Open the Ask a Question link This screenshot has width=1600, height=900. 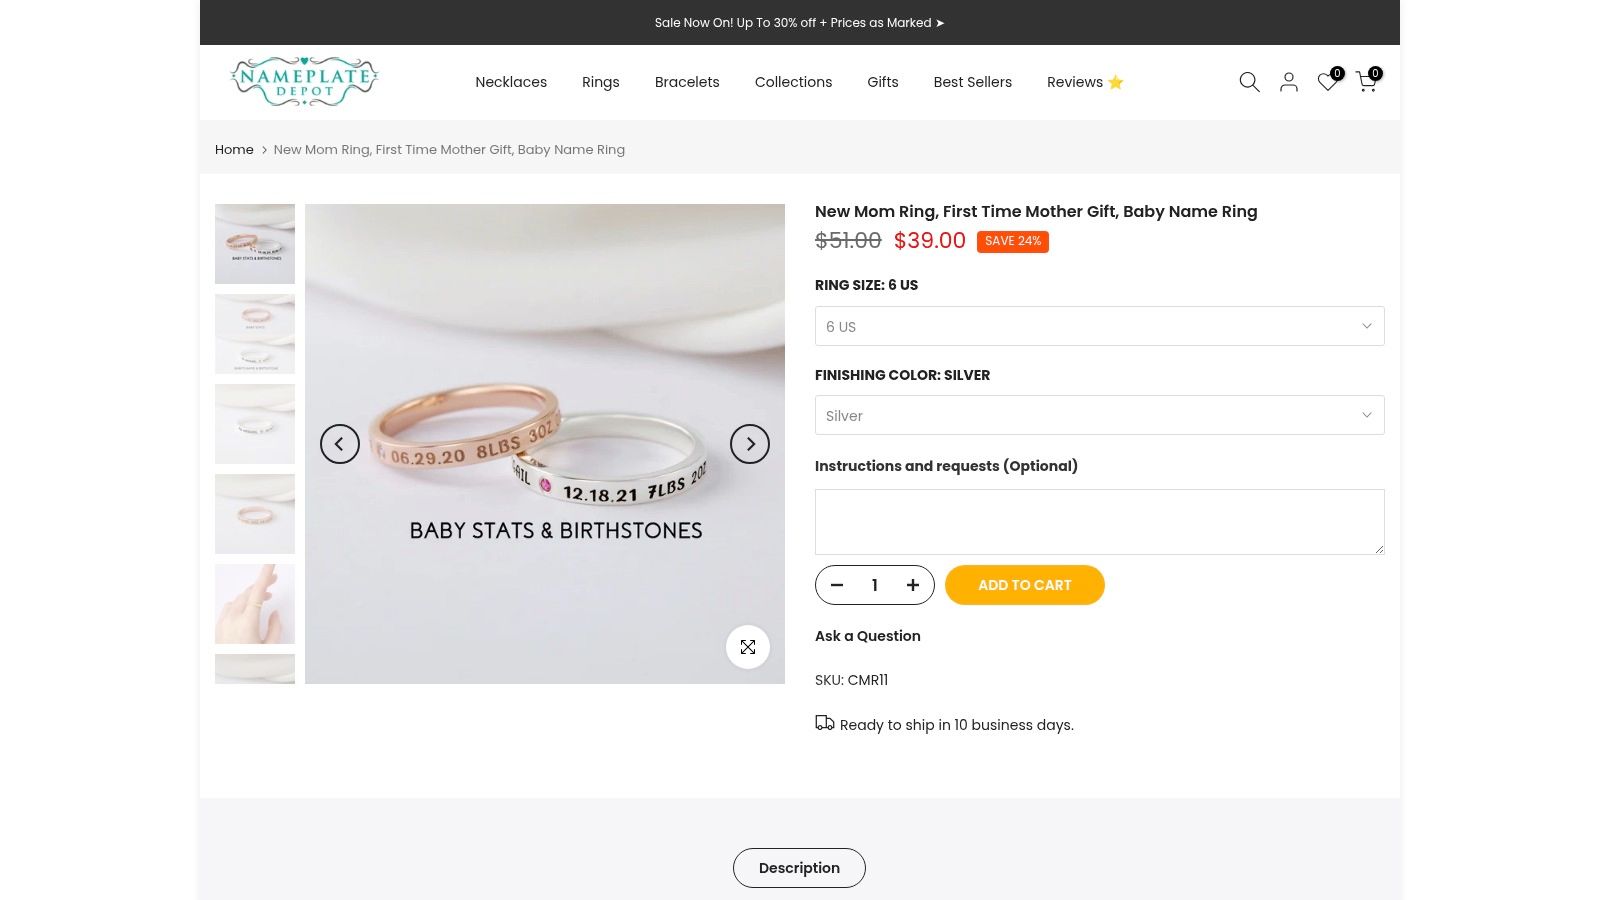click(x=868, y=636)
